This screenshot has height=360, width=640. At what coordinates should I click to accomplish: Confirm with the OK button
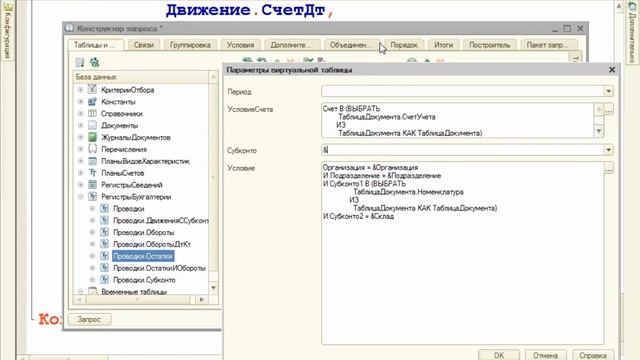point(499,355)
